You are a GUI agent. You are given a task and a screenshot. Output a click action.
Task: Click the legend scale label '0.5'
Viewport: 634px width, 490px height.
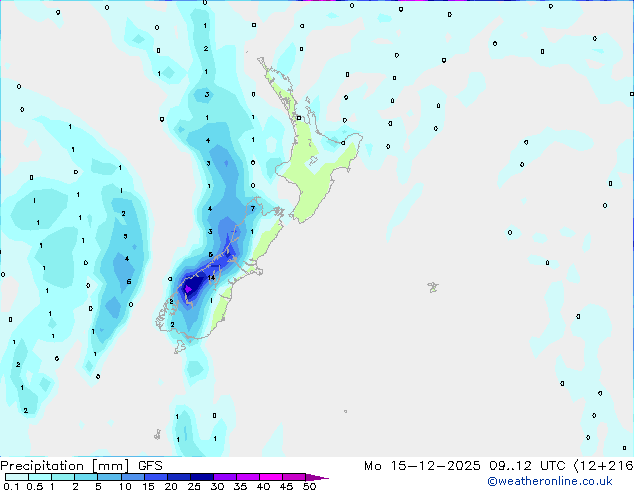(x=35, y=486)
